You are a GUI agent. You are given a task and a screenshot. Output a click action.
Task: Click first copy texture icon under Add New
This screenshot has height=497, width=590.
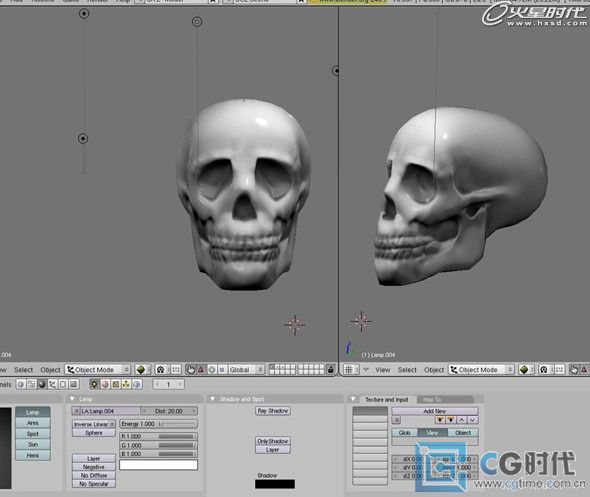point(439,420)
